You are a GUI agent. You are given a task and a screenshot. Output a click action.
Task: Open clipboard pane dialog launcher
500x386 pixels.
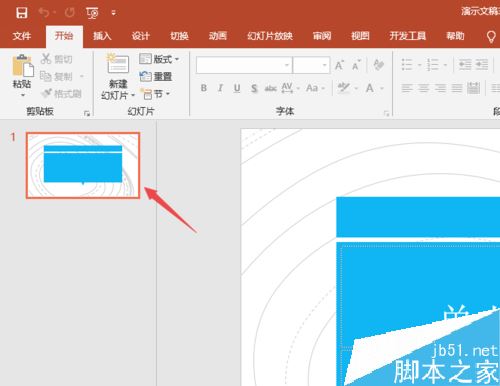coord(87,114)
